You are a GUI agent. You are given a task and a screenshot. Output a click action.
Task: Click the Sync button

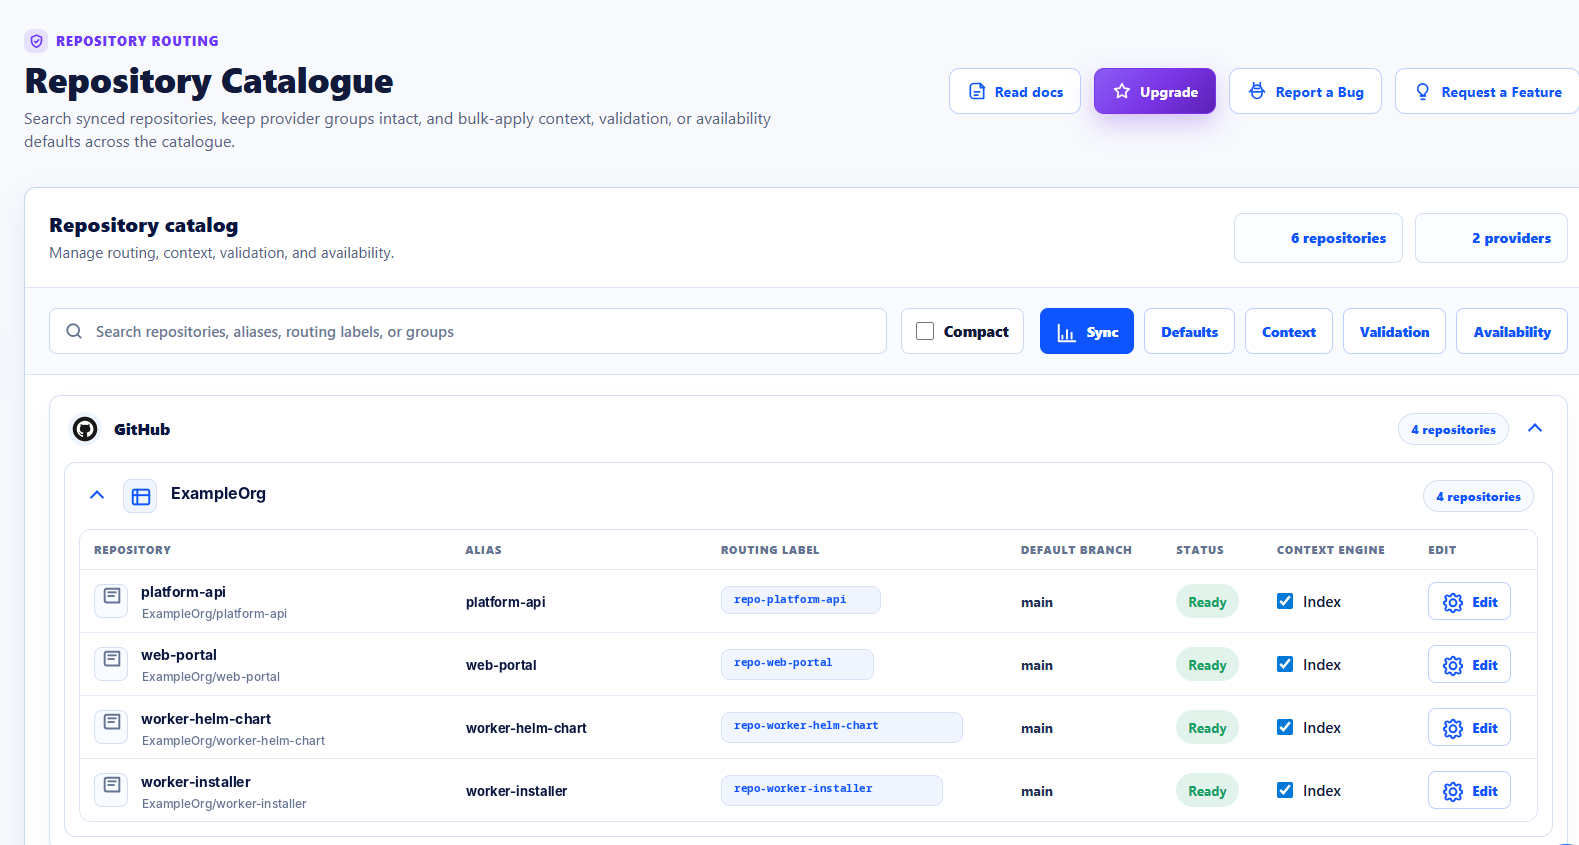1087,331
